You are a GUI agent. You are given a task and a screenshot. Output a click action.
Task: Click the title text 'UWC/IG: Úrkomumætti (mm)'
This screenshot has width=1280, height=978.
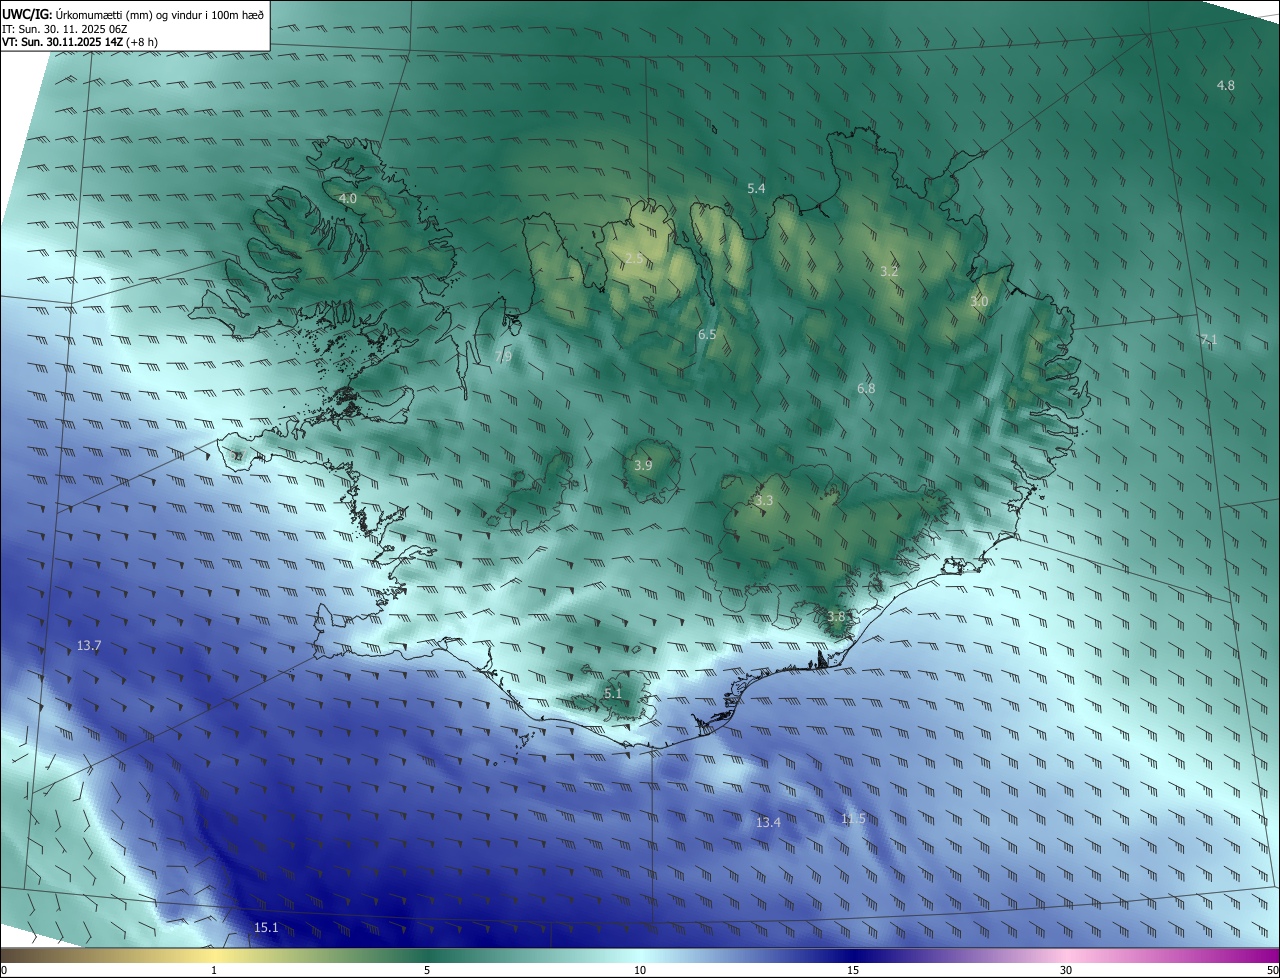pyautogui.click(x=77, y=15)
